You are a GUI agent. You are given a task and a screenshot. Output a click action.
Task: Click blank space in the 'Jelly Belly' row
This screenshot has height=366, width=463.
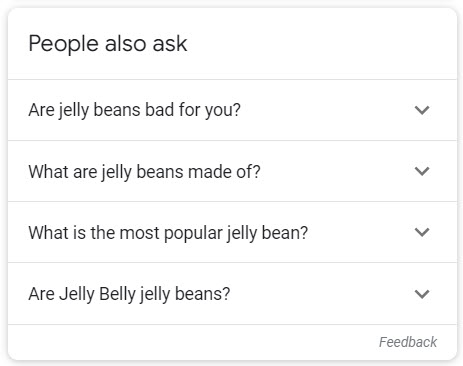(x=322, y=293)
